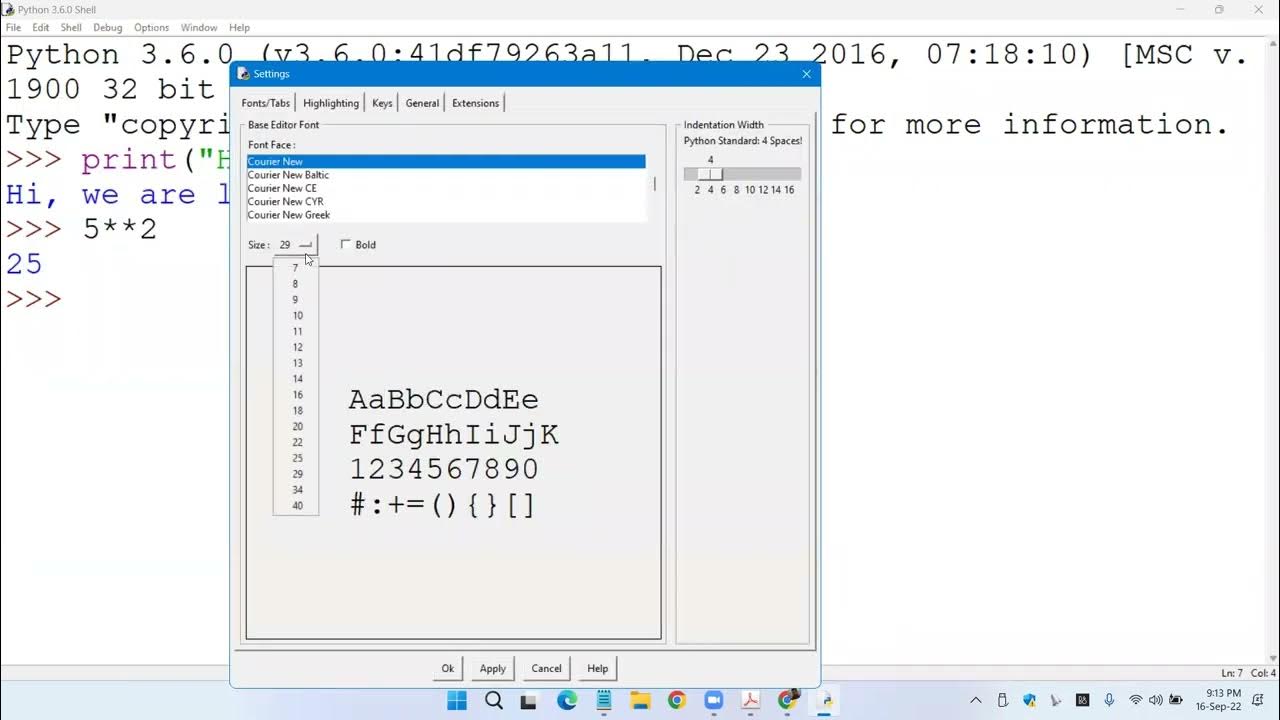Open the Options menu

coord(152,27)
